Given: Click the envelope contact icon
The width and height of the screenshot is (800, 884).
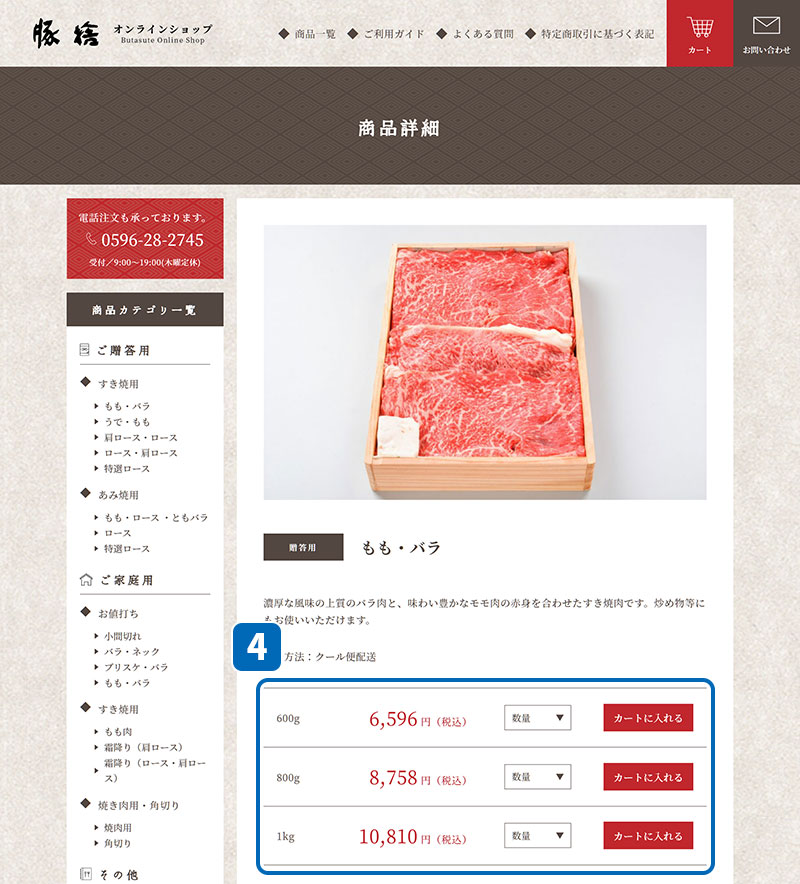Looking at the screenshot, I should click(766, 25).
